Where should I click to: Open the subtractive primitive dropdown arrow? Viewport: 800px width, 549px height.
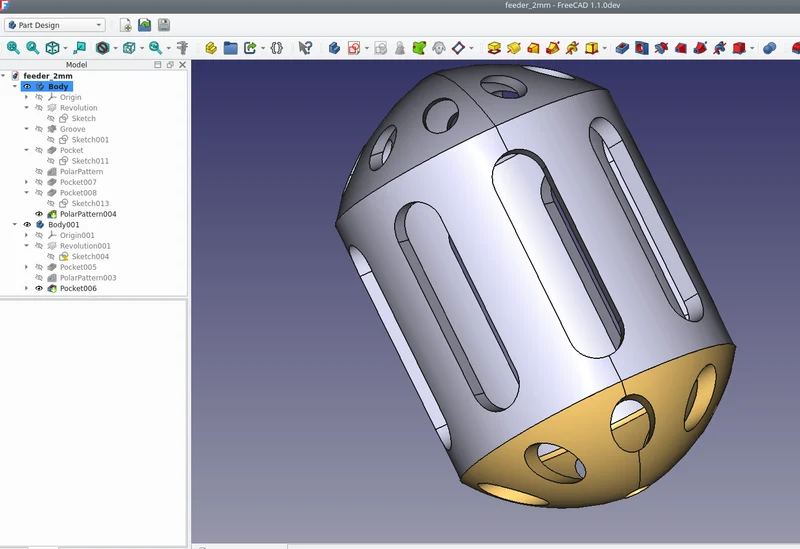point(752,48)
